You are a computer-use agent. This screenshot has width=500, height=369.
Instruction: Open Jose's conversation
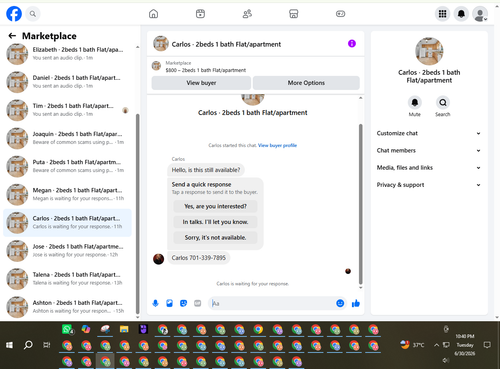(67, 251)
